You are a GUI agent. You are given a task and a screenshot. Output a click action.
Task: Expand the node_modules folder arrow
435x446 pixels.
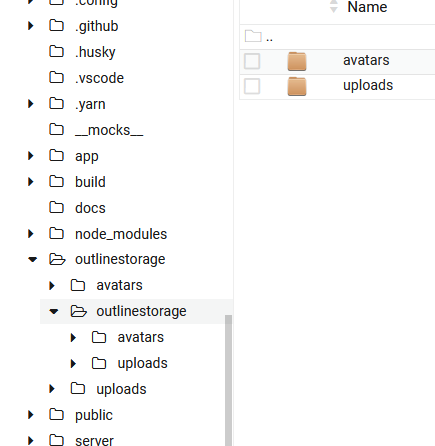(31, 234)
